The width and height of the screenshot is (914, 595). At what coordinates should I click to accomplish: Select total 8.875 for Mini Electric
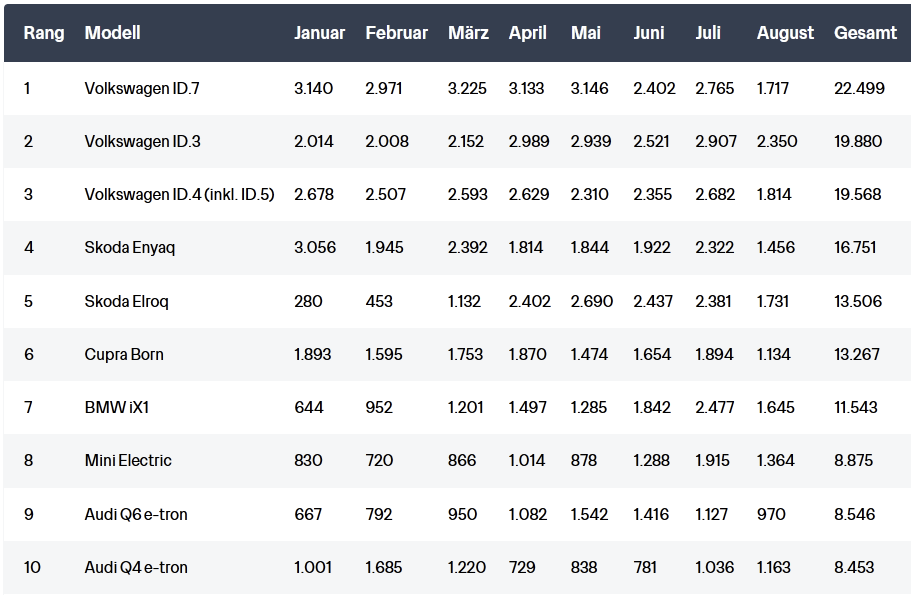(x=853, y=460)
